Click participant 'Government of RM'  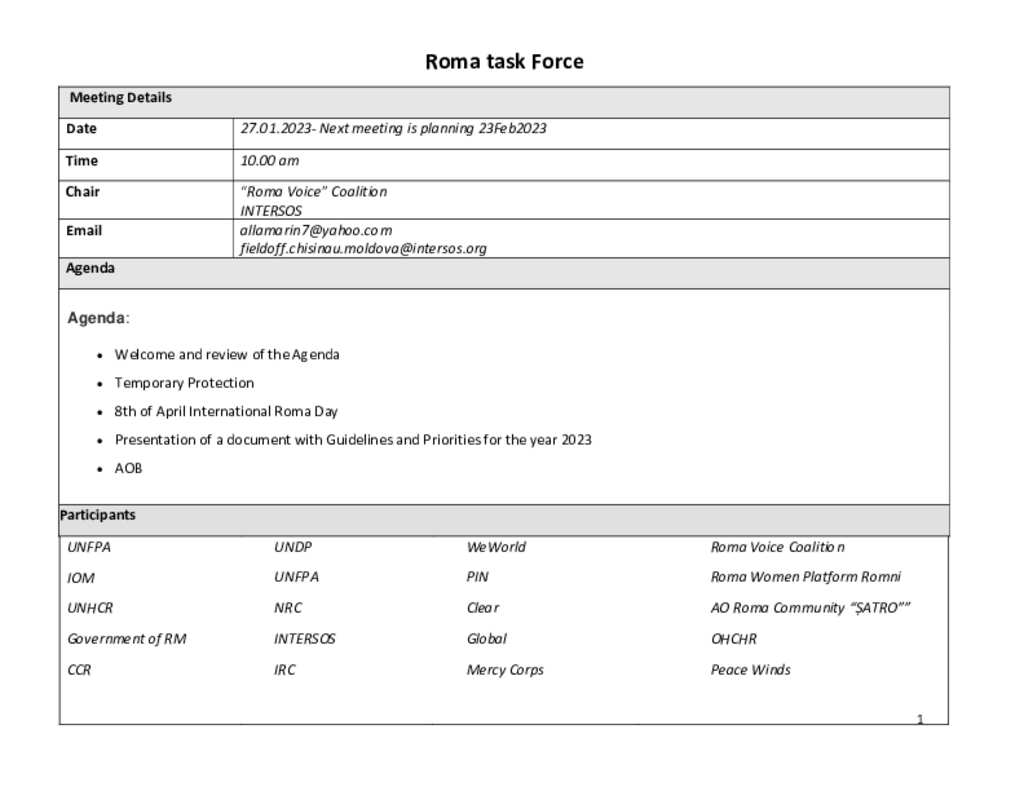(127, 639)
